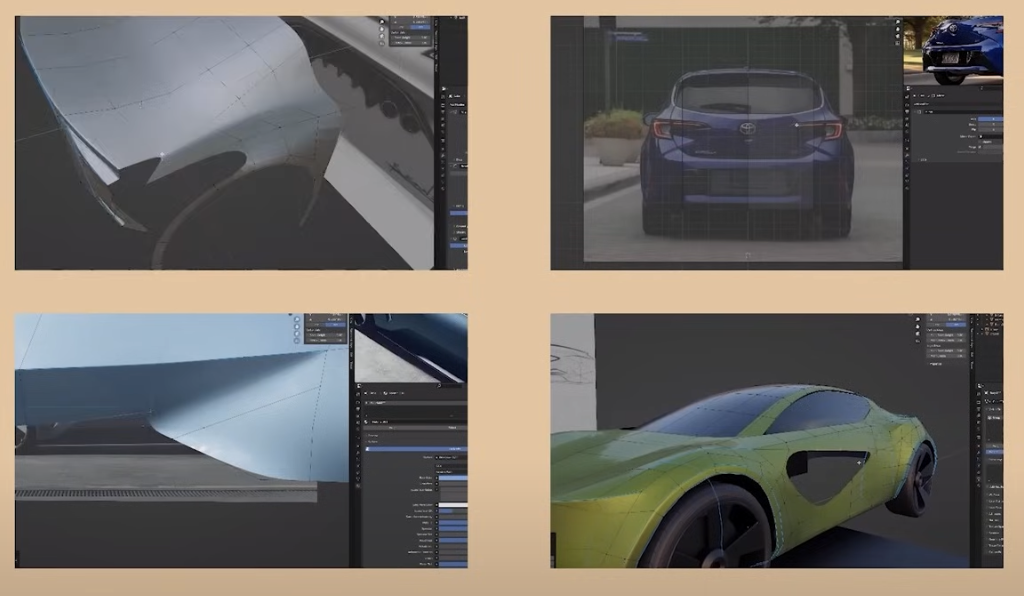Expand the Preview section in blue fender material panel

(x=373, y=435)
